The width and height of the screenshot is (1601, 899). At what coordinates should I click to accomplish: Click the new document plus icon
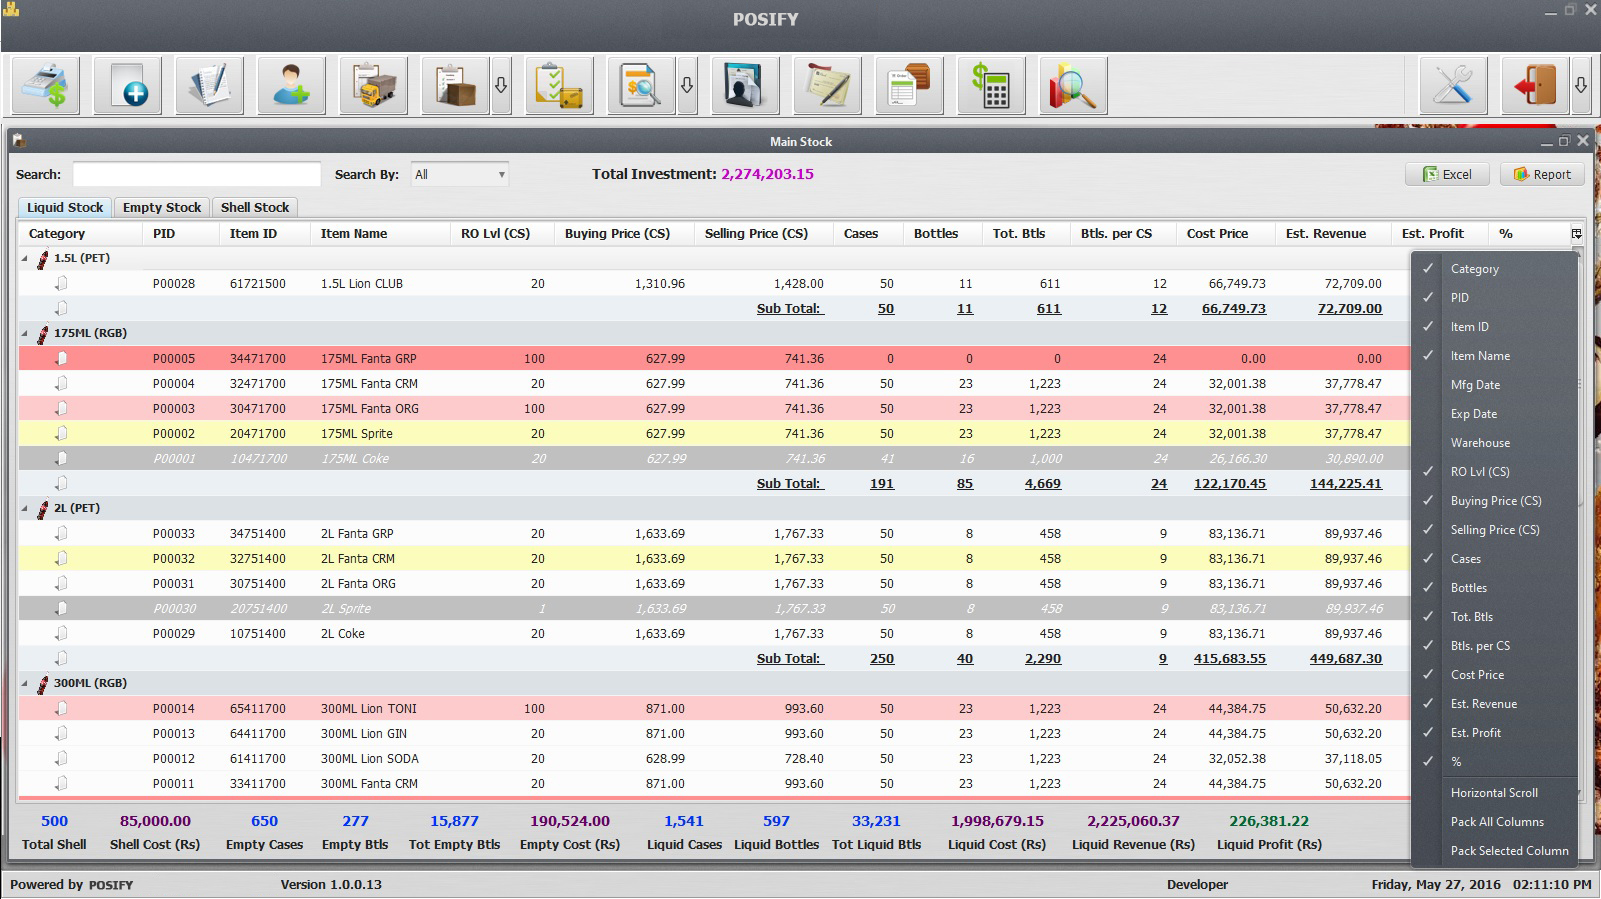128,86
